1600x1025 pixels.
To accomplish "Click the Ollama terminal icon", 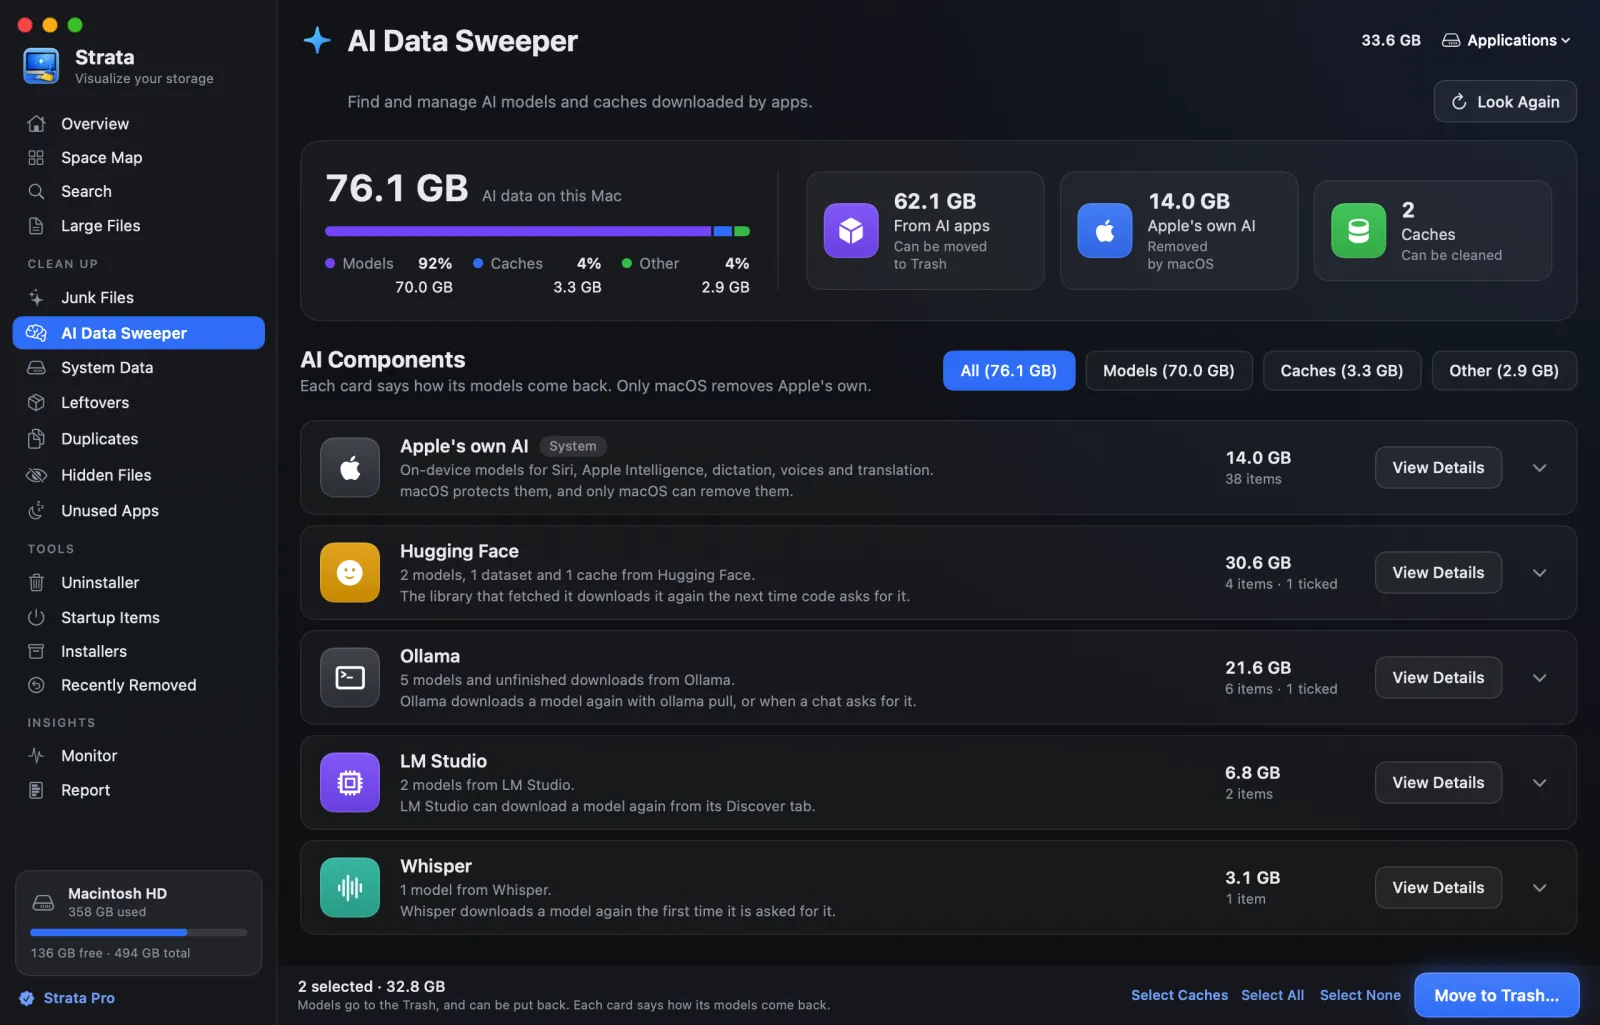I will 350,678.
